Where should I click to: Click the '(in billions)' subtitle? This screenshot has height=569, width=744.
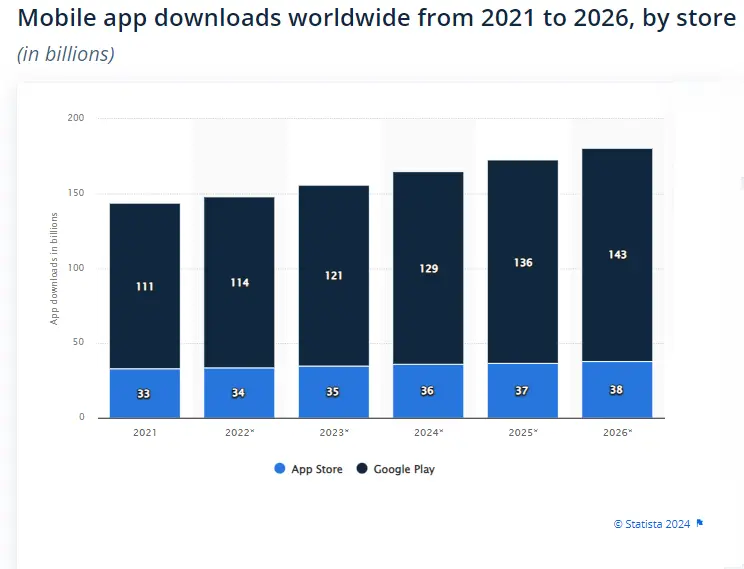point(66,54)
